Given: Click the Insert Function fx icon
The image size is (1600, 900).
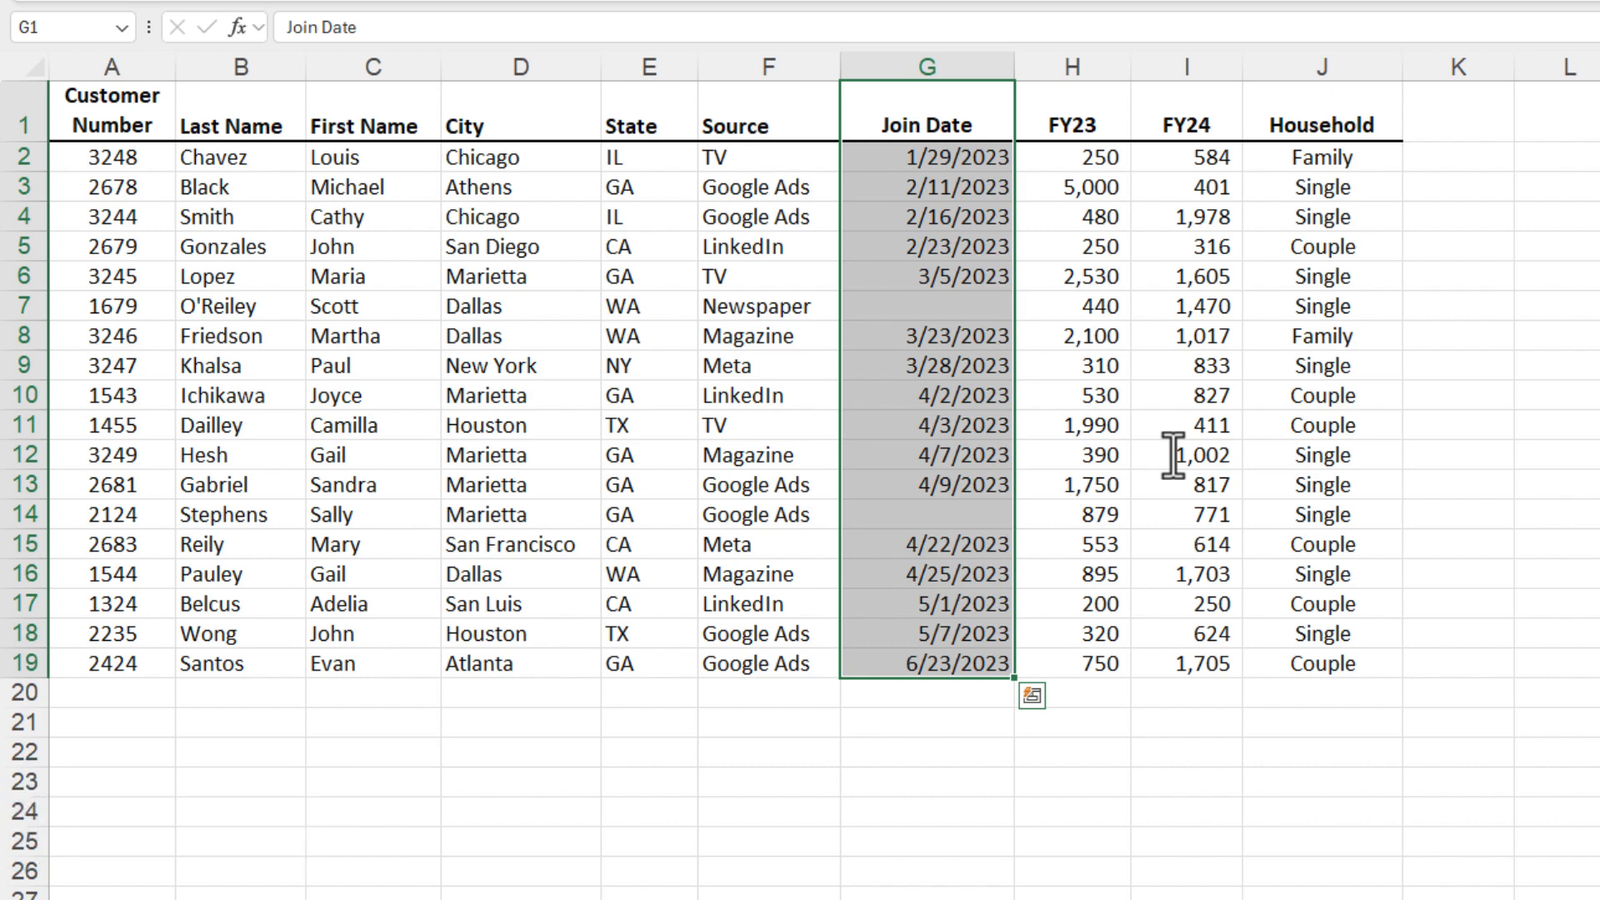Looking at the screenshot, I should pos(237,27).
